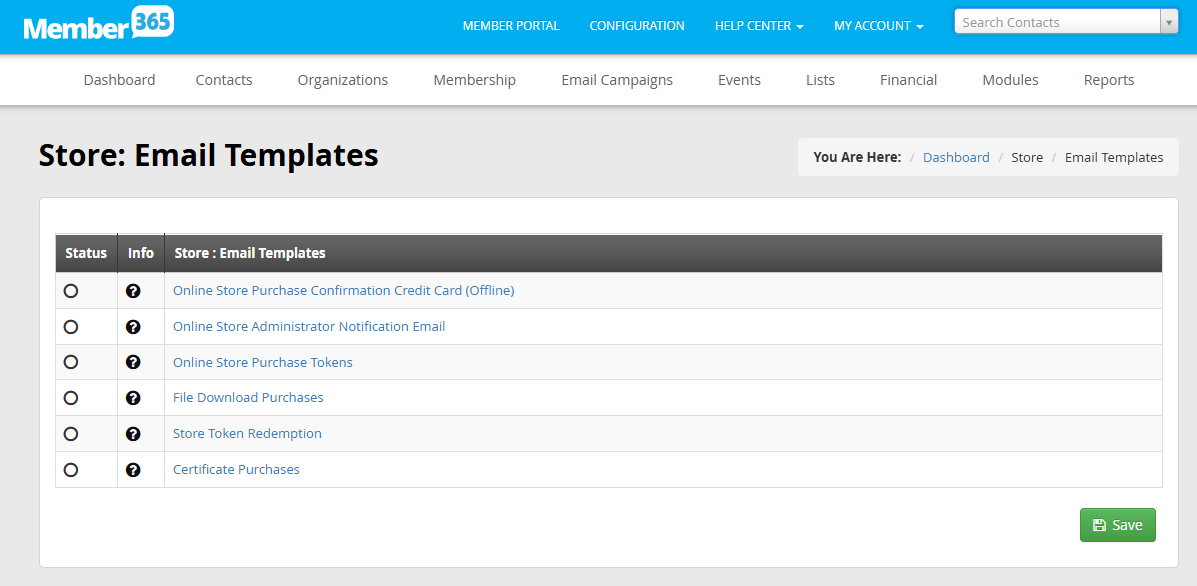Viewport: 1197px width, 586px height.
Task: Open info icon for Administrator Notification Email
Action: coord(133,327)
